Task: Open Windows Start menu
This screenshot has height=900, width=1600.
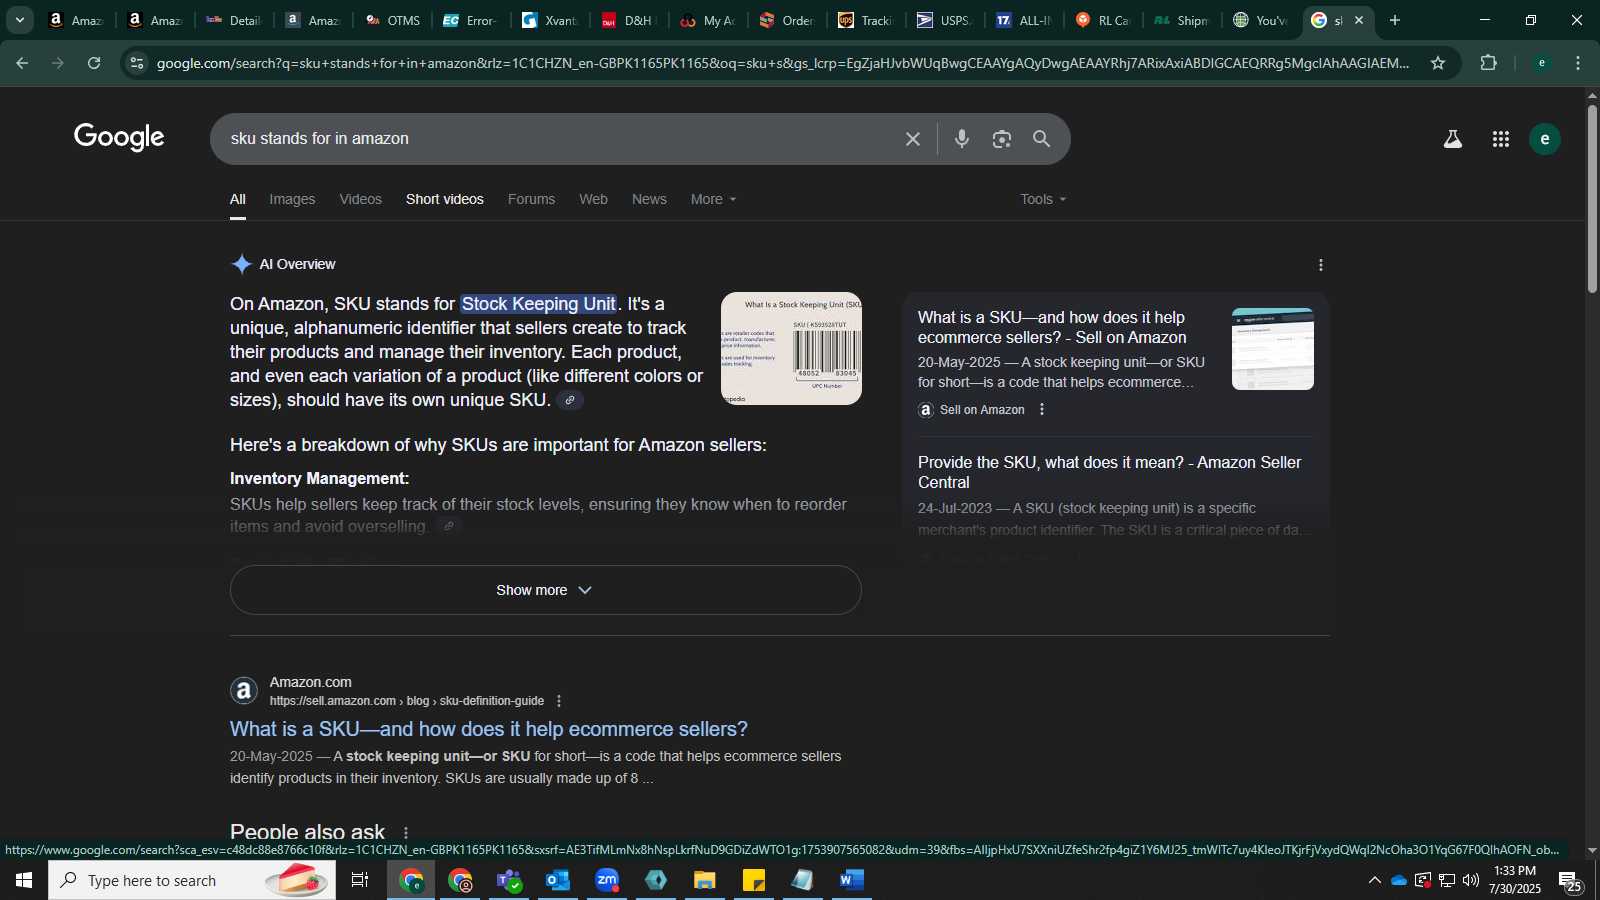Action: tap(24, 880)
